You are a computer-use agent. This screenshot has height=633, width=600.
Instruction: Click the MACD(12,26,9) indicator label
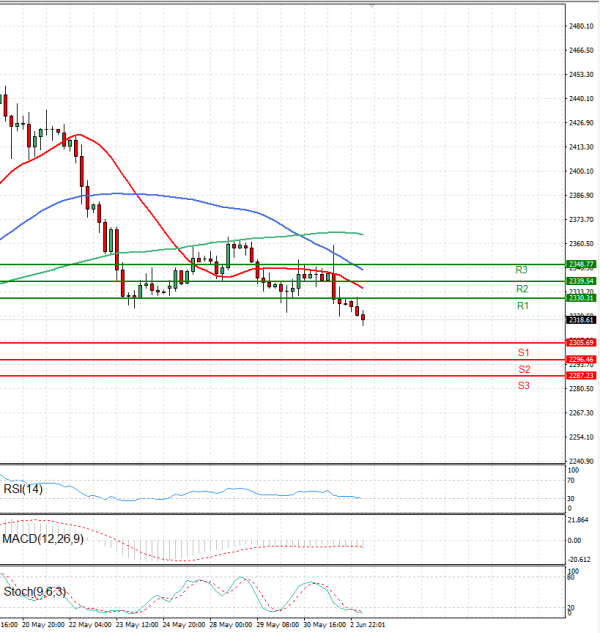[x=43, y=539]
